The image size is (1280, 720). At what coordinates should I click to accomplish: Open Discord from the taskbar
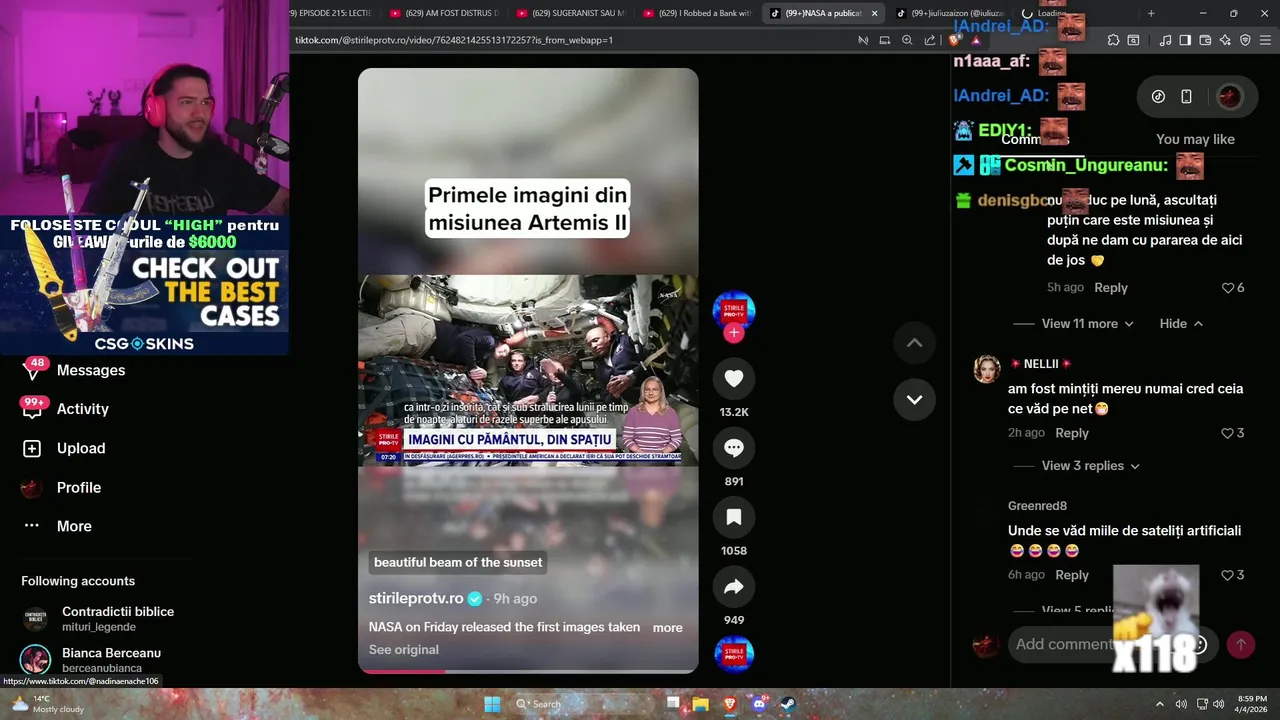point(759,704)
